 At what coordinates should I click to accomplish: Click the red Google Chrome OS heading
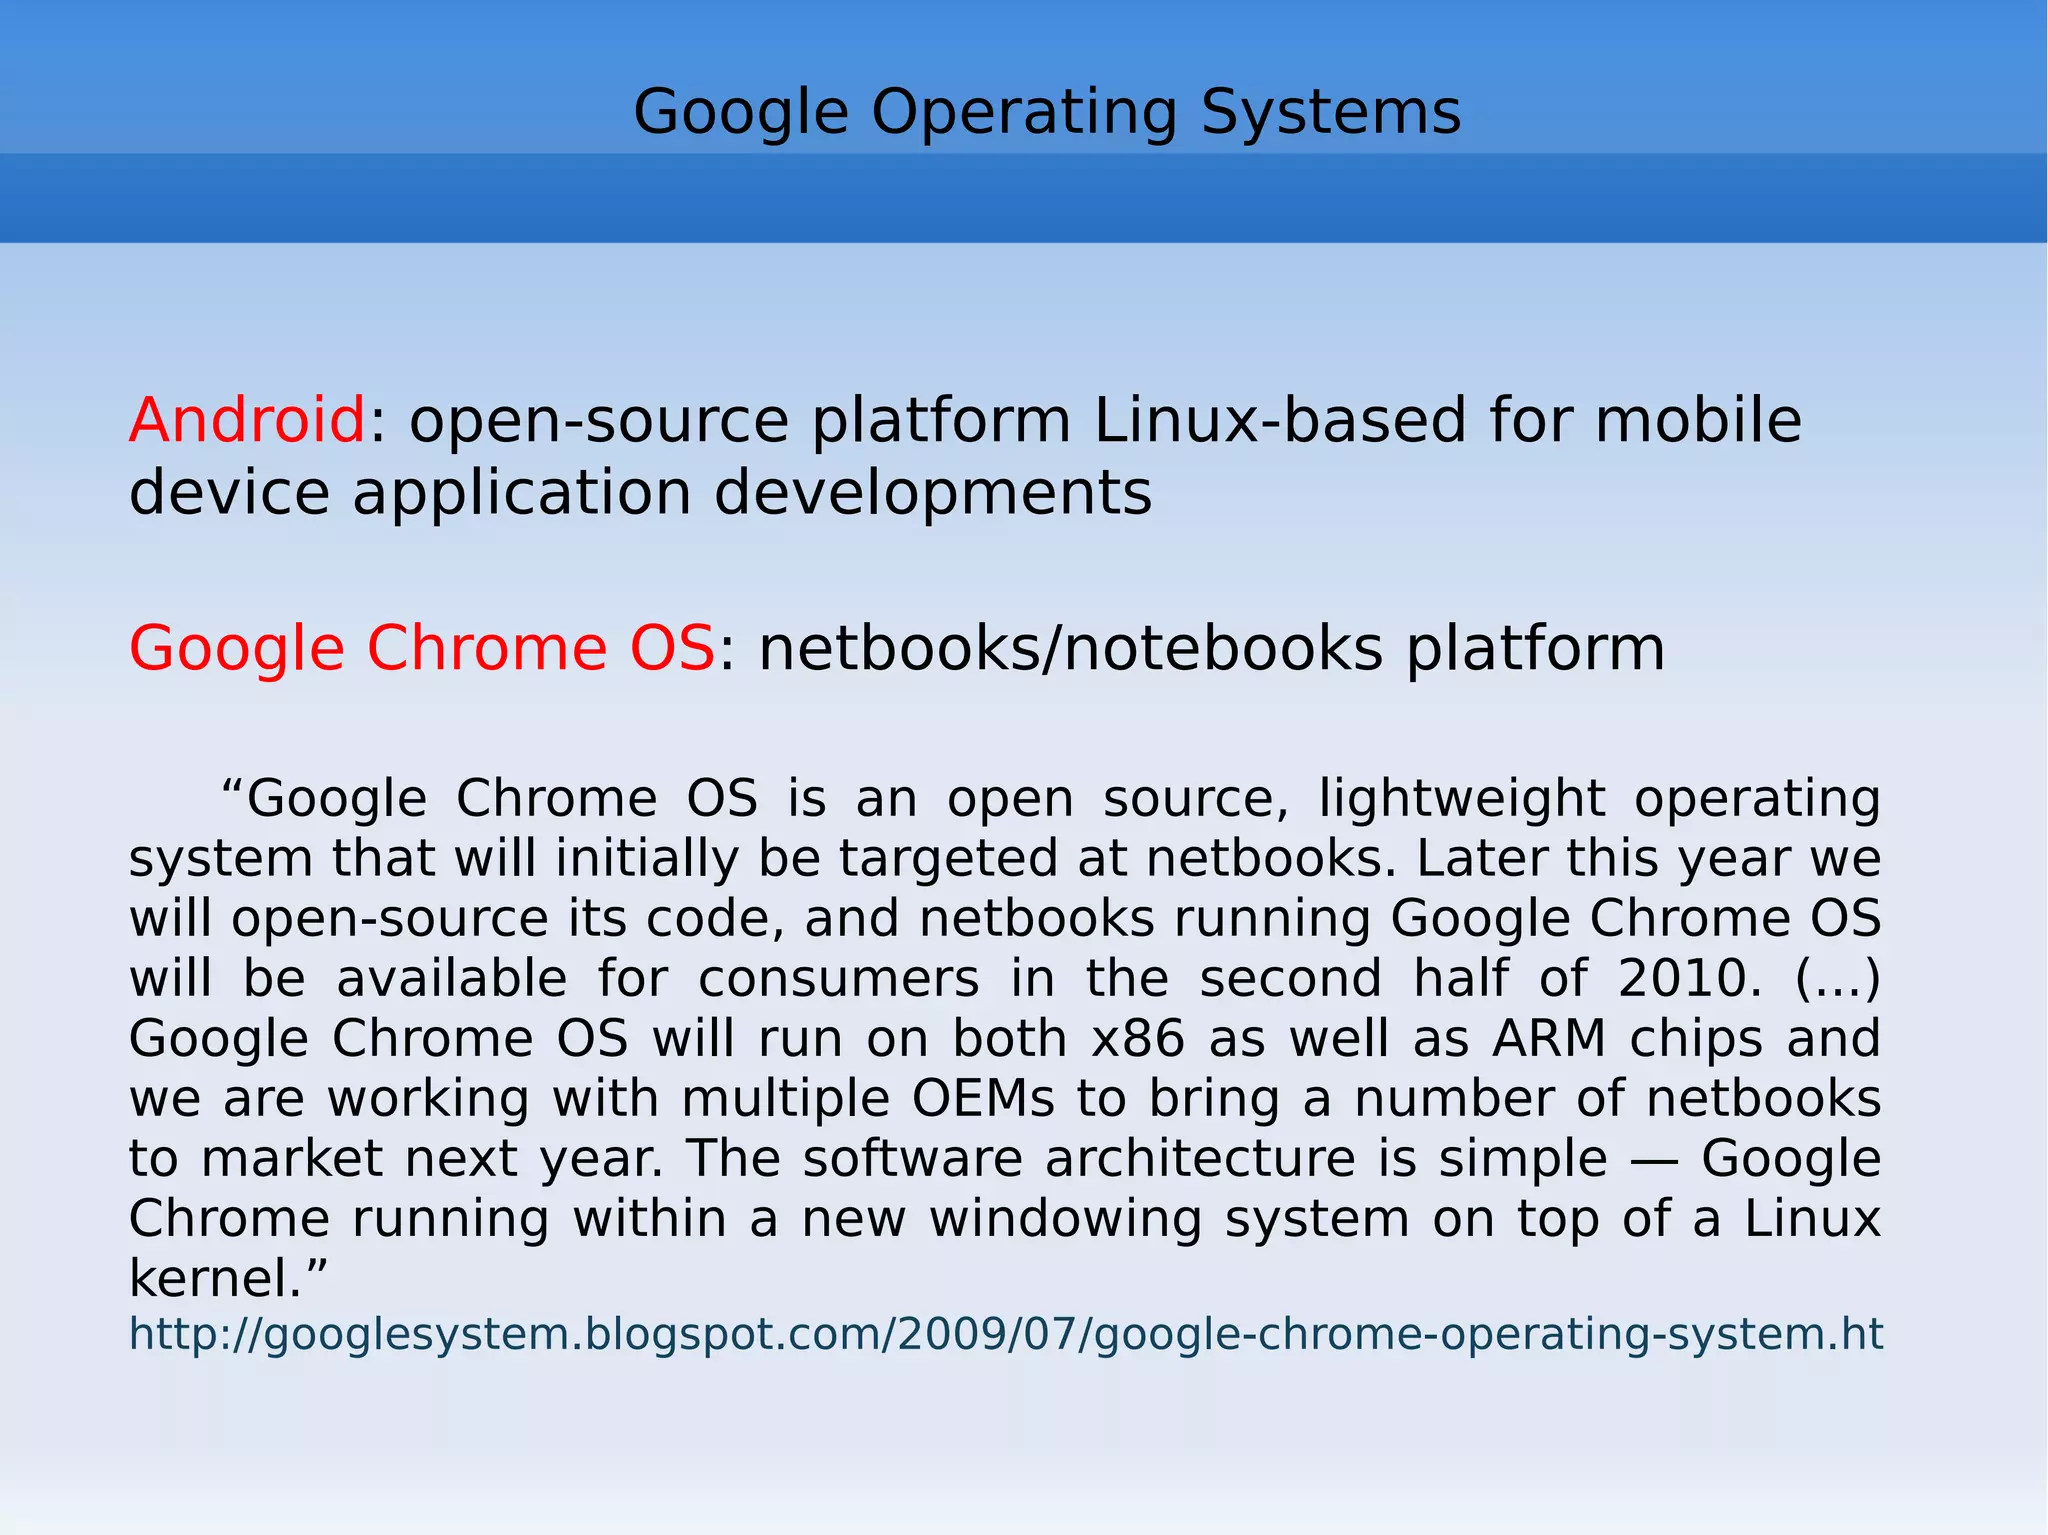[x=421, y=648]
